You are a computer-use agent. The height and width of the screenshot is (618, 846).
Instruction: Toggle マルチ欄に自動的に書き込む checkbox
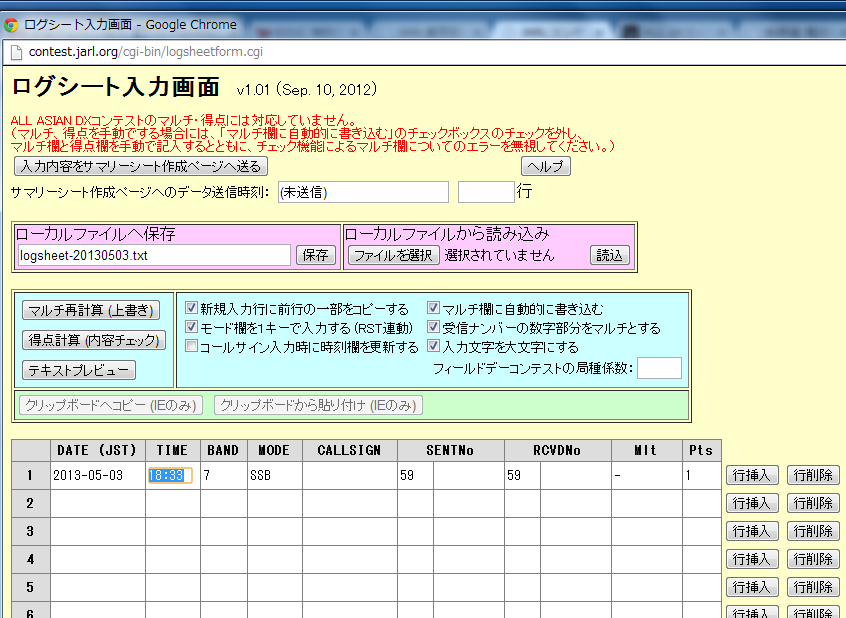(433, 308)
